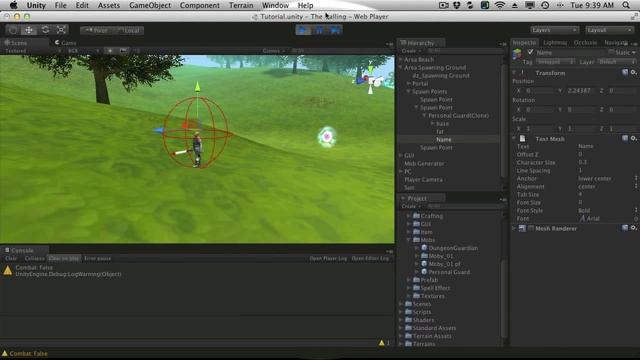
Task: Switch to the Lightmap tab
Action: click(x=555, y=42)
